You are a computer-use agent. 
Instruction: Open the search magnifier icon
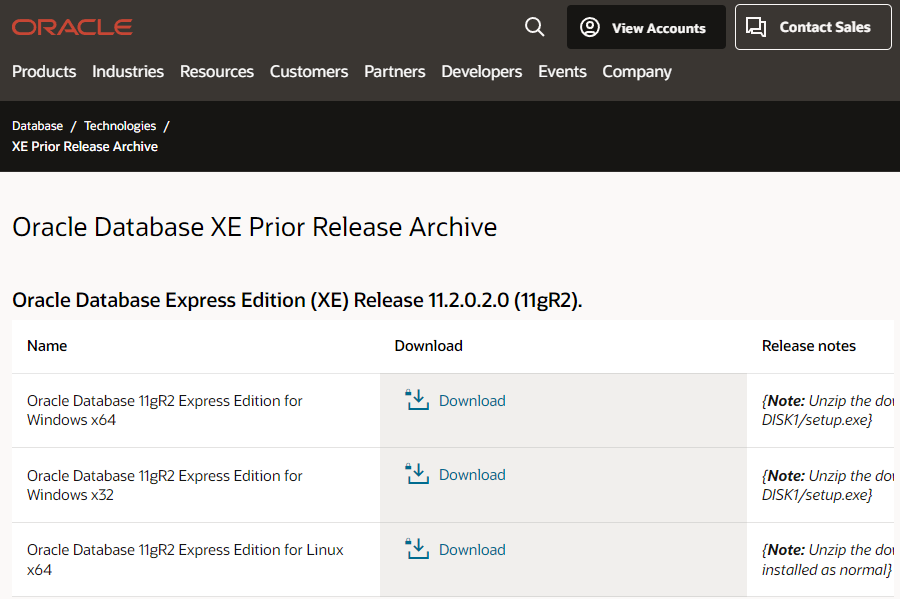(x=534, y=27)
